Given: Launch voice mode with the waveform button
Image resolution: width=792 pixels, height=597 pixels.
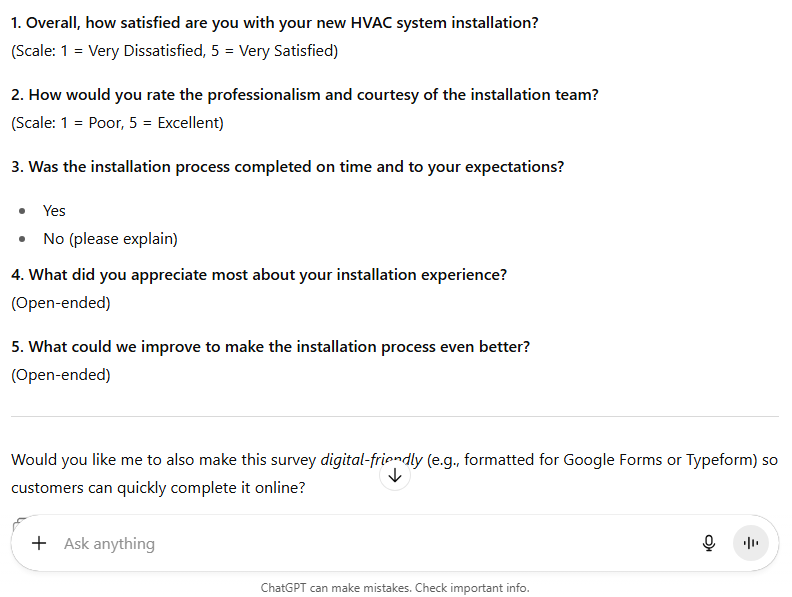Looking at the screenshot, I should (751, 543).
